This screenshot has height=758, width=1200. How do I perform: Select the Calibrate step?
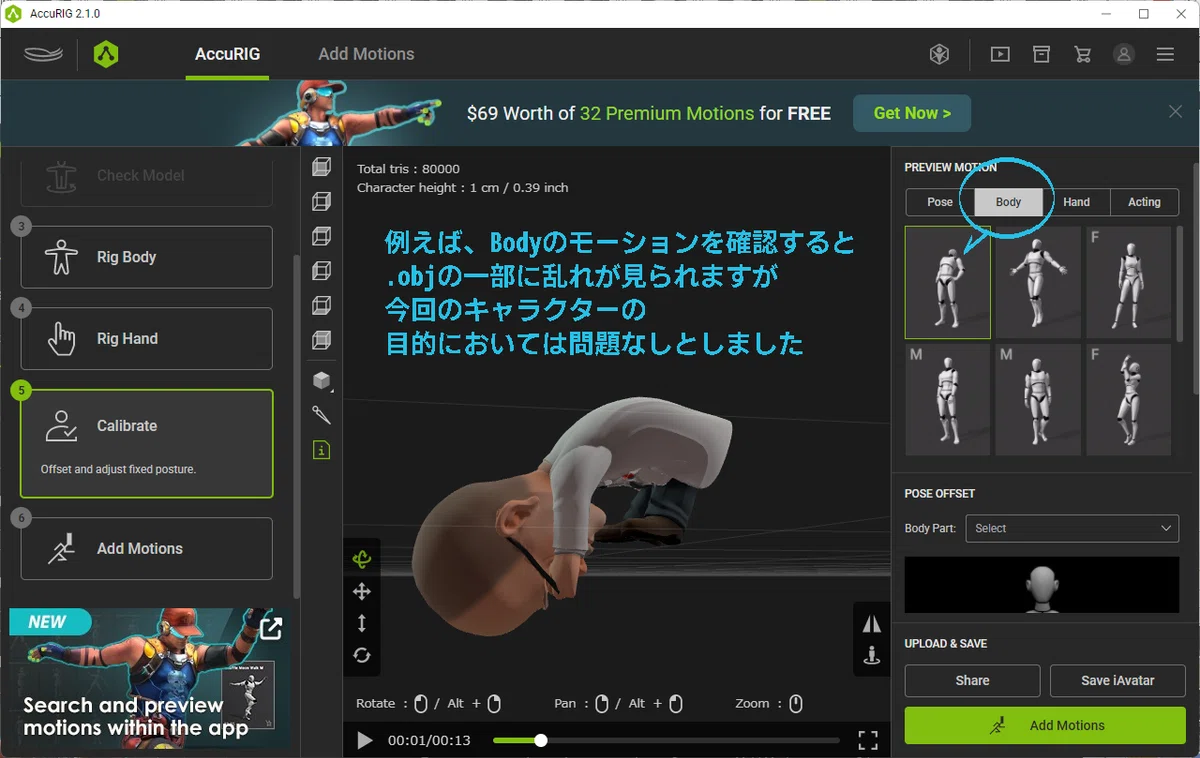click(x=146, y=443)
